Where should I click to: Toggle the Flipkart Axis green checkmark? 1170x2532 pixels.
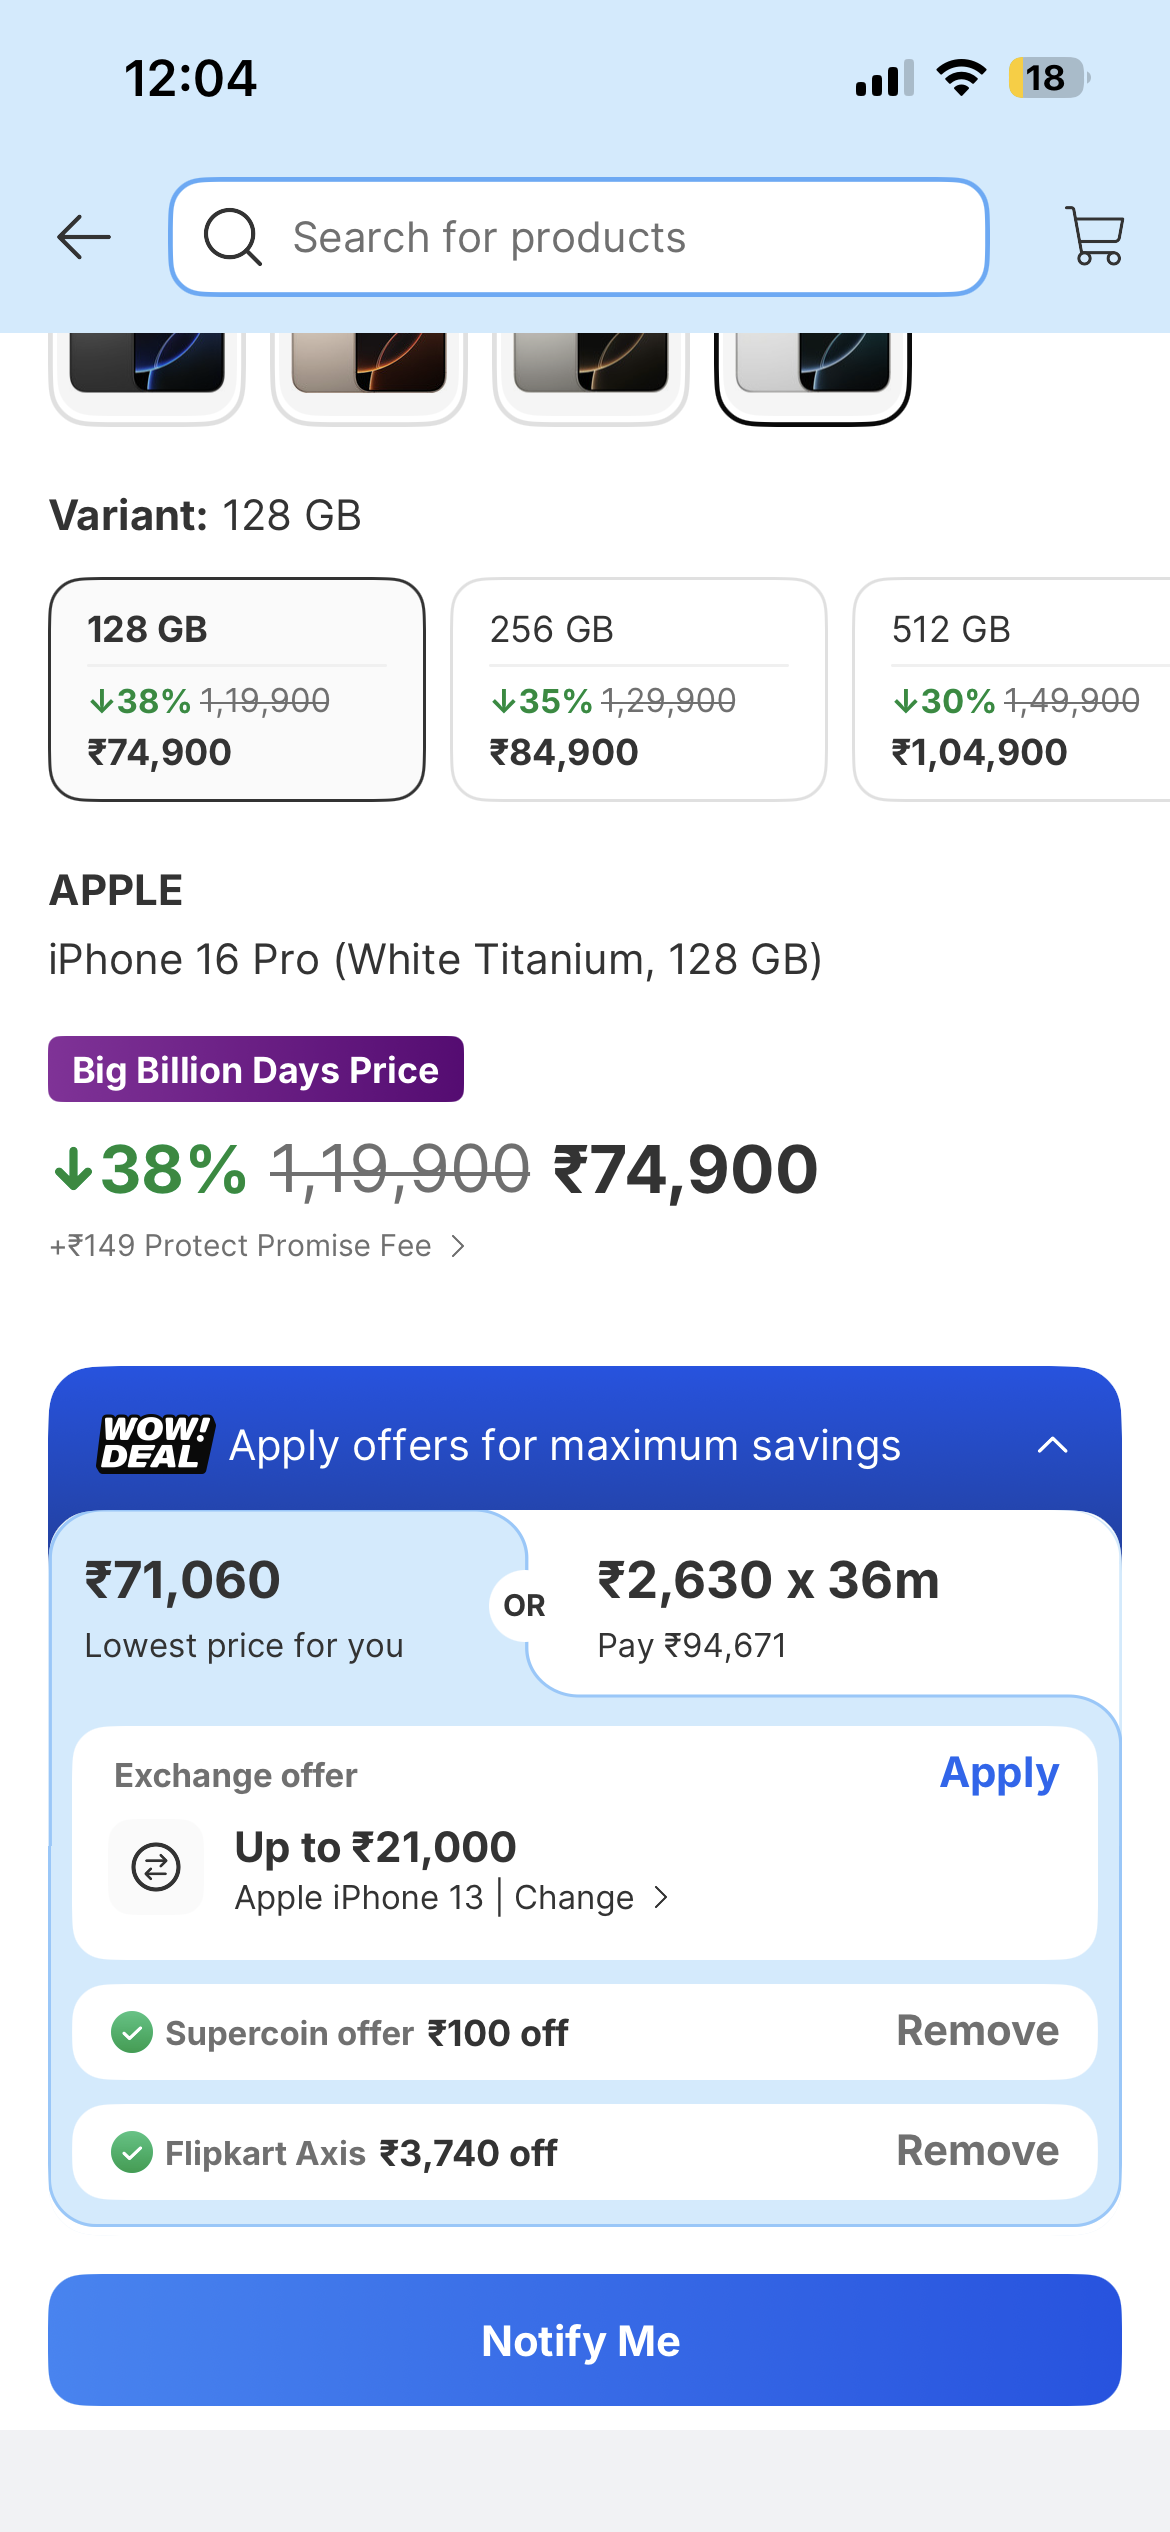(132, 2153)
